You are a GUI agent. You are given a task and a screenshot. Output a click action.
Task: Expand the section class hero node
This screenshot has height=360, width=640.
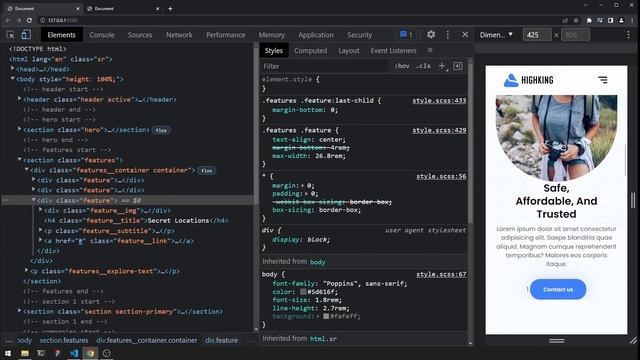19,129
